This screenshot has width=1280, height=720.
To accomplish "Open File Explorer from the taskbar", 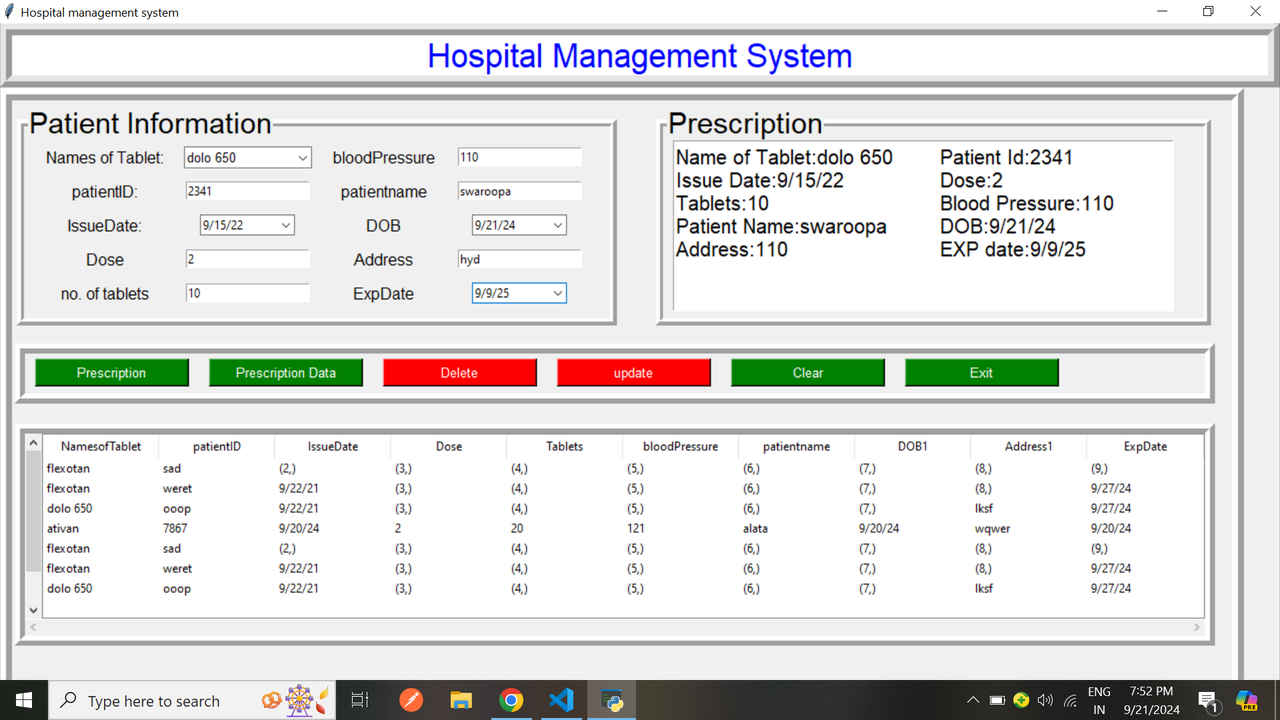I will [x=461, y=700].
